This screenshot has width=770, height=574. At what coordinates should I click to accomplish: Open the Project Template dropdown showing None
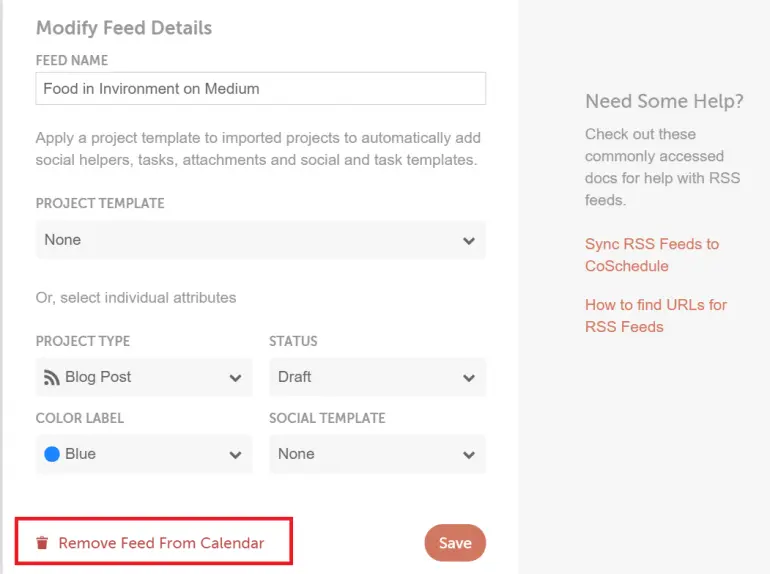pyautogui.click(x=261, y=240)
